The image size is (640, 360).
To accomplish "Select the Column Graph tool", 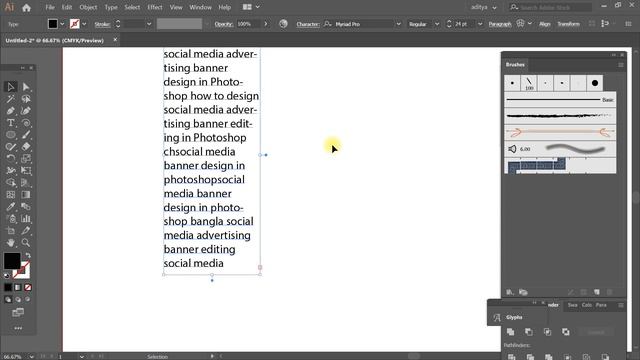I will (x=26, y=219).
